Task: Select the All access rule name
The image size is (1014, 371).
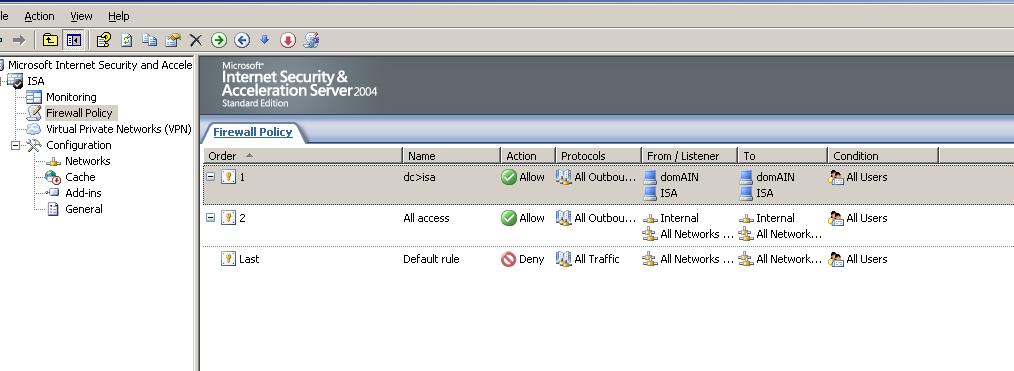Action: (426, 218)
